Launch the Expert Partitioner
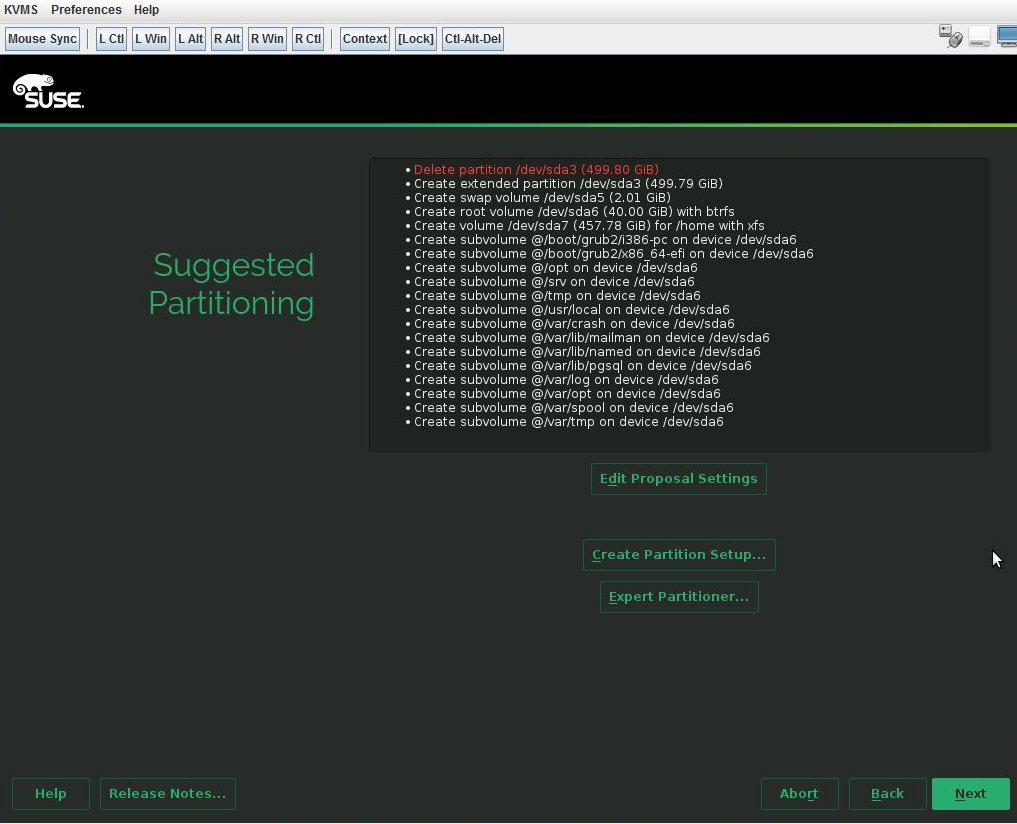 coord(679,596)
